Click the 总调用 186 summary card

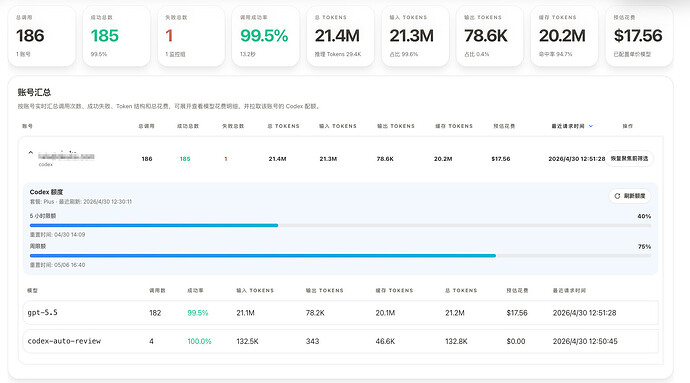point(42,36)
